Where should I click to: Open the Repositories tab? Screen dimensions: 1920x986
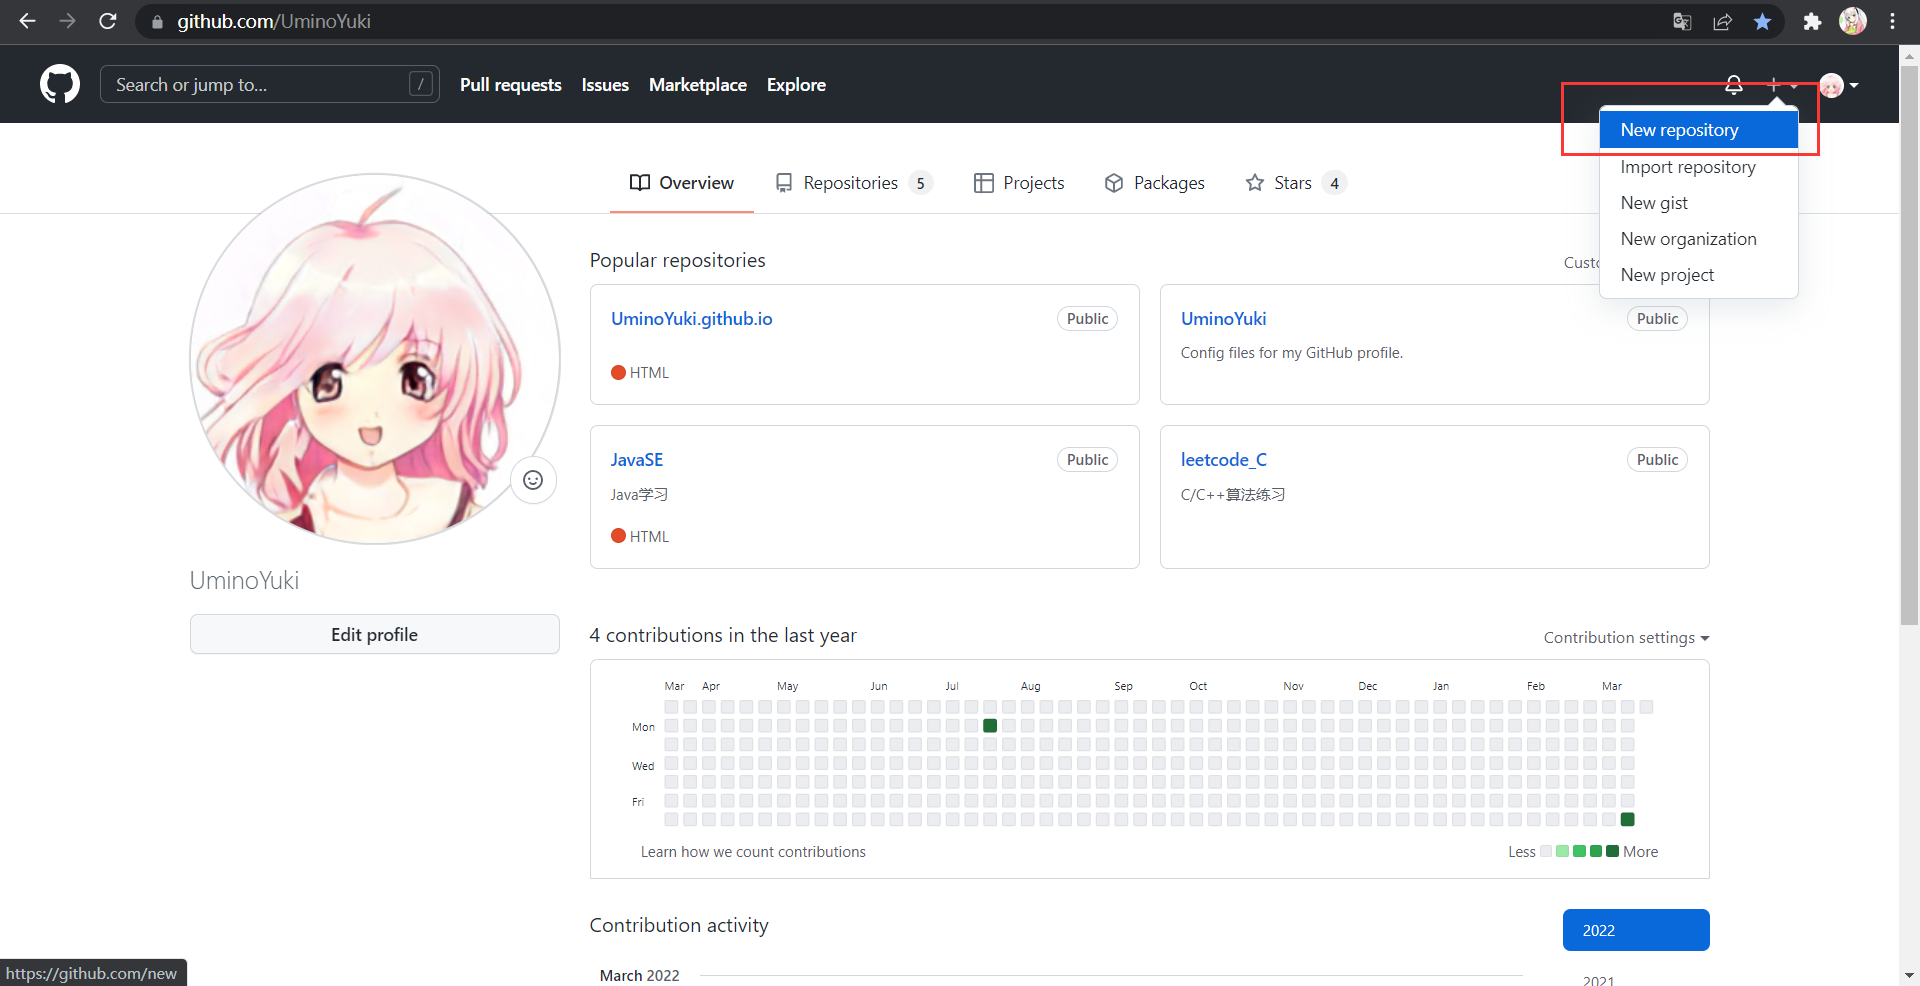coord(853,183)
